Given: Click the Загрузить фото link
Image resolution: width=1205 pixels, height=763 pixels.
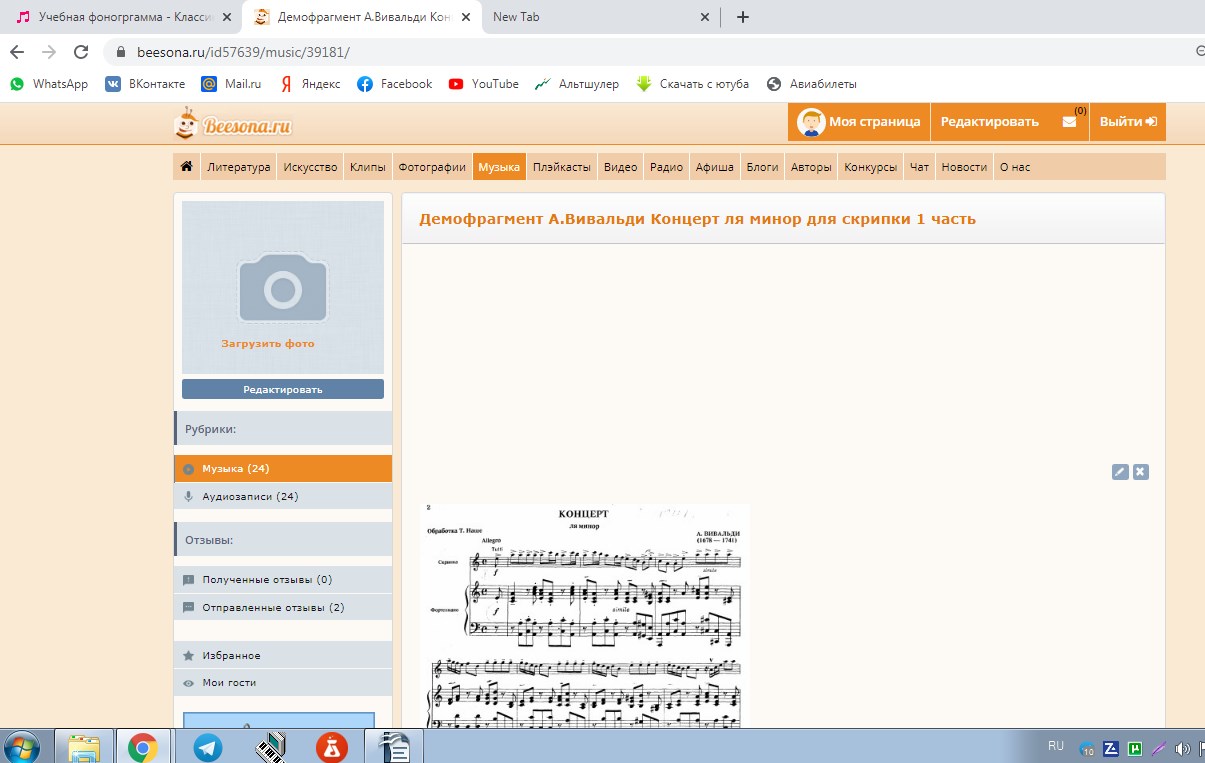Looking at the screenshot, I should (268, 344).
